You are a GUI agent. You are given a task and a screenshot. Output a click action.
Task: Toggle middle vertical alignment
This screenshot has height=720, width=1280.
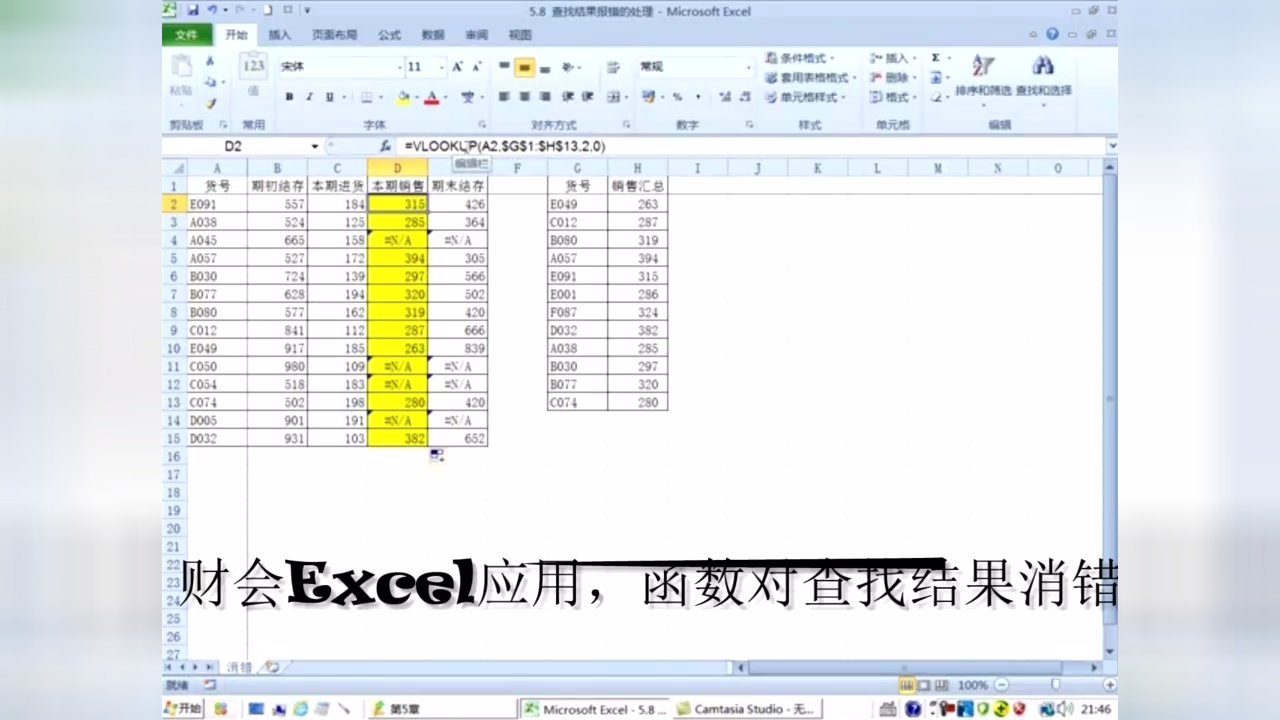click(x=524, y=67)
